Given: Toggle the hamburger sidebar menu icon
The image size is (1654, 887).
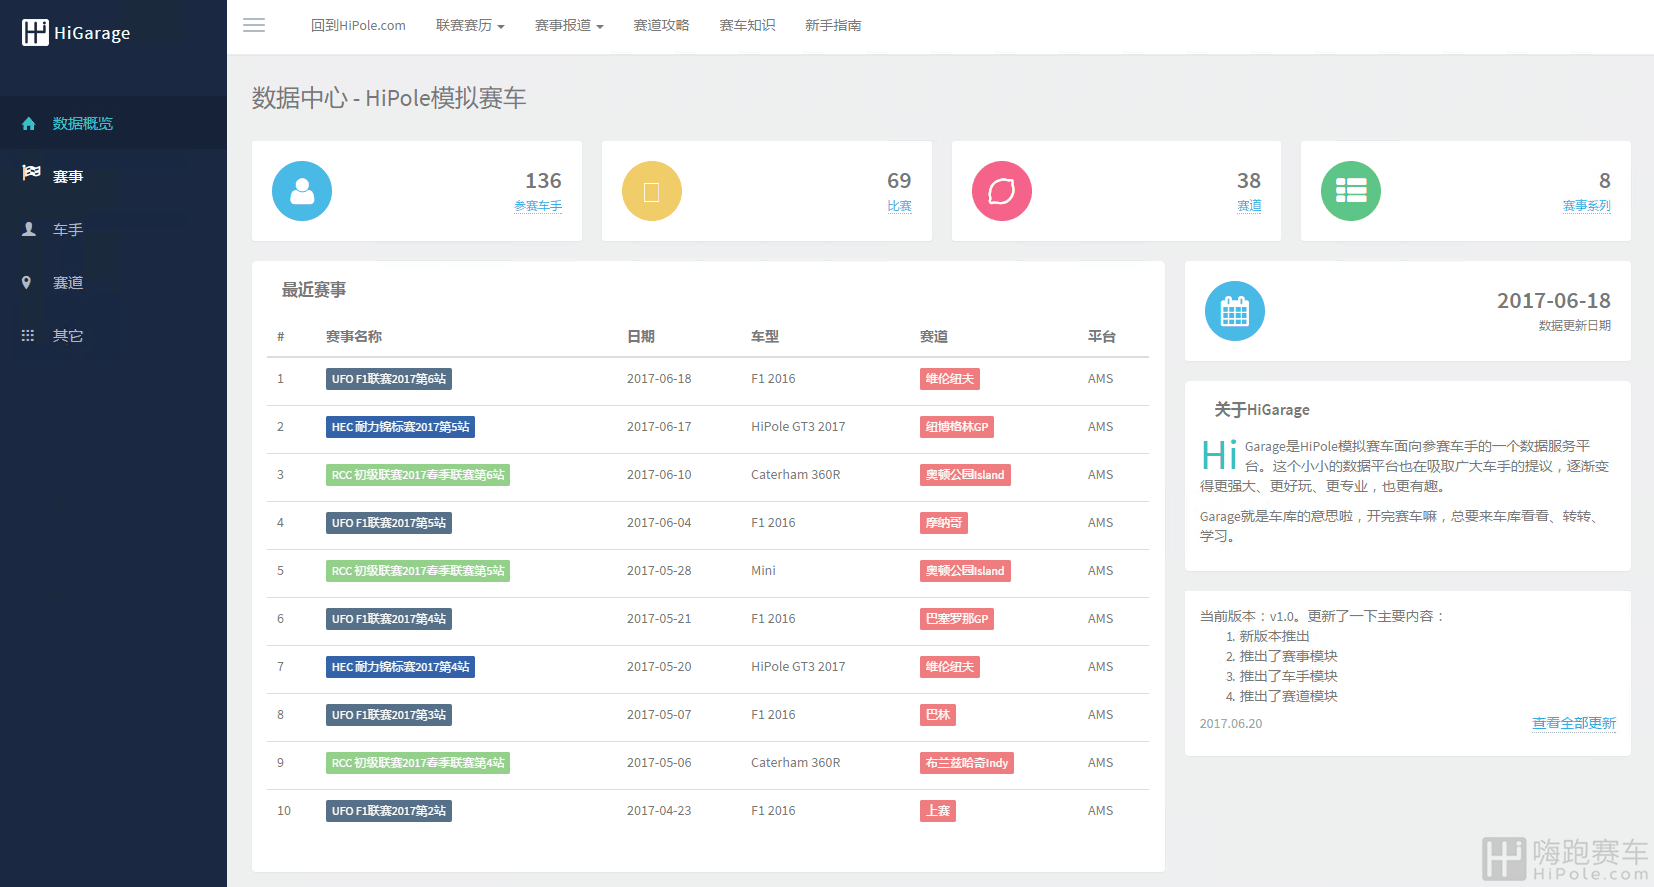Looking at the screenshot, I should [x=254, y=25].
